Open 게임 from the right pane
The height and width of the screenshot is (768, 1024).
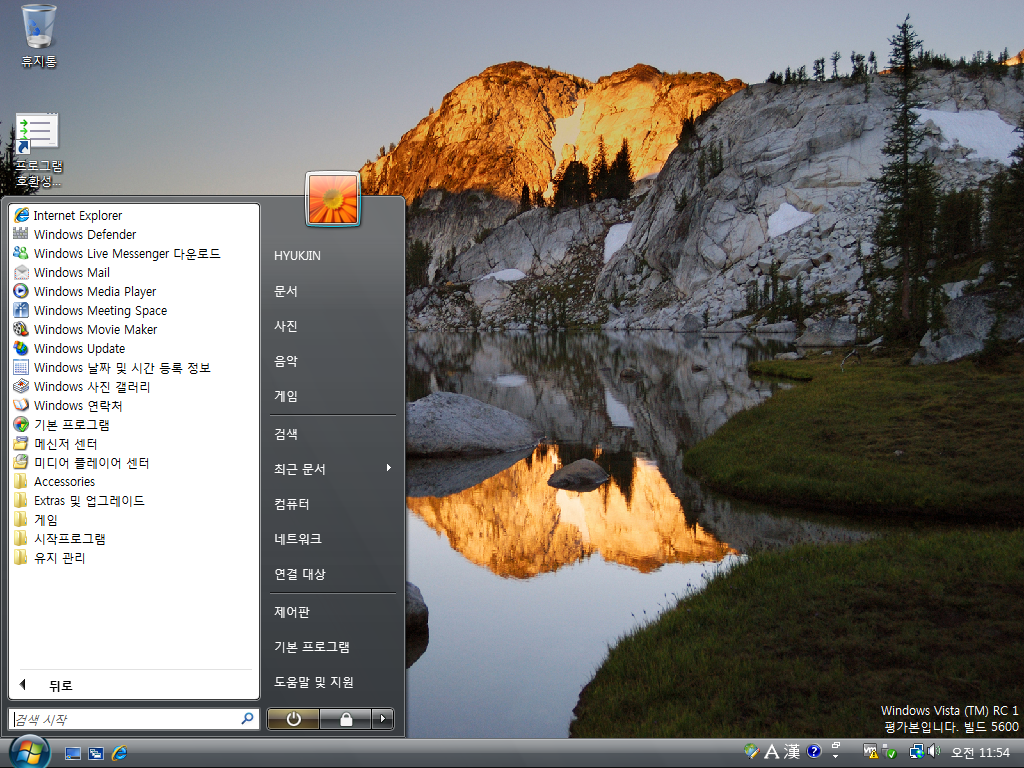tap(333, 396)
